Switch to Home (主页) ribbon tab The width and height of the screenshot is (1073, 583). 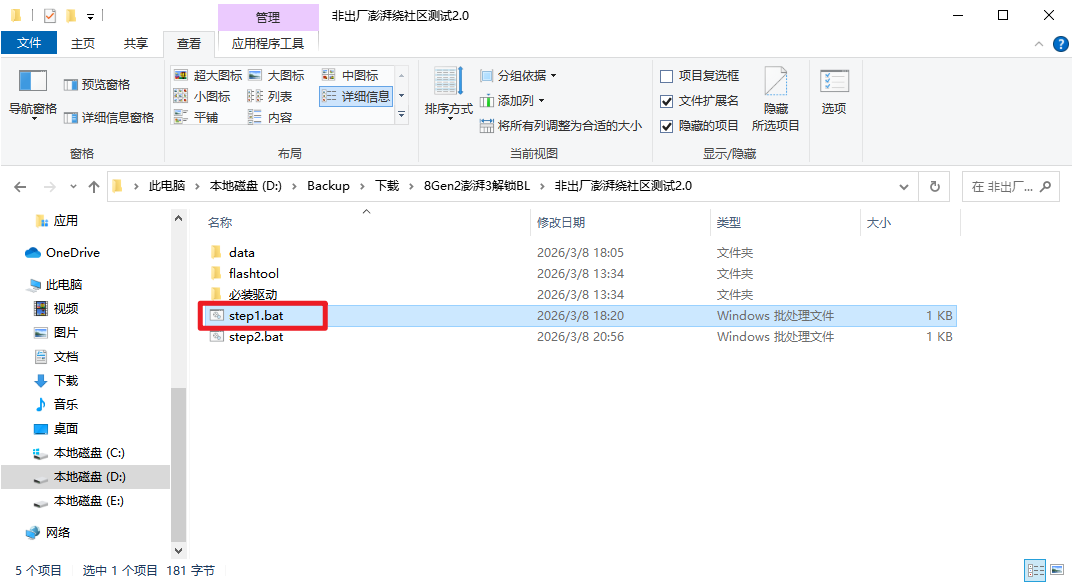(x=83, y=44)
